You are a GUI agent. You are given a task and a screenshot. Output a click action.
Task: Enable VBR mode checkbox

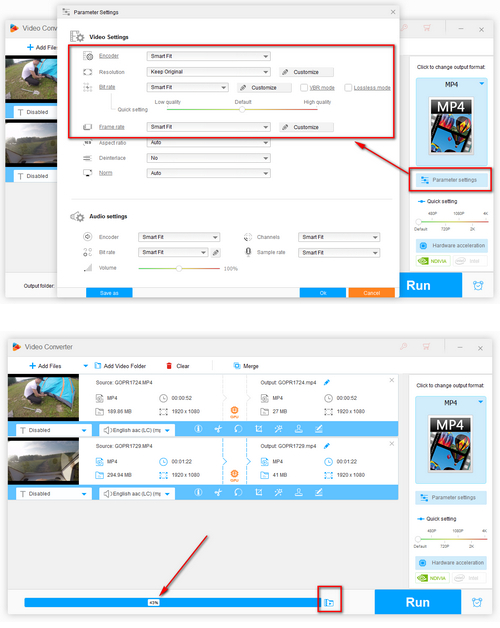pyautogui.click(x=304, y=87)
